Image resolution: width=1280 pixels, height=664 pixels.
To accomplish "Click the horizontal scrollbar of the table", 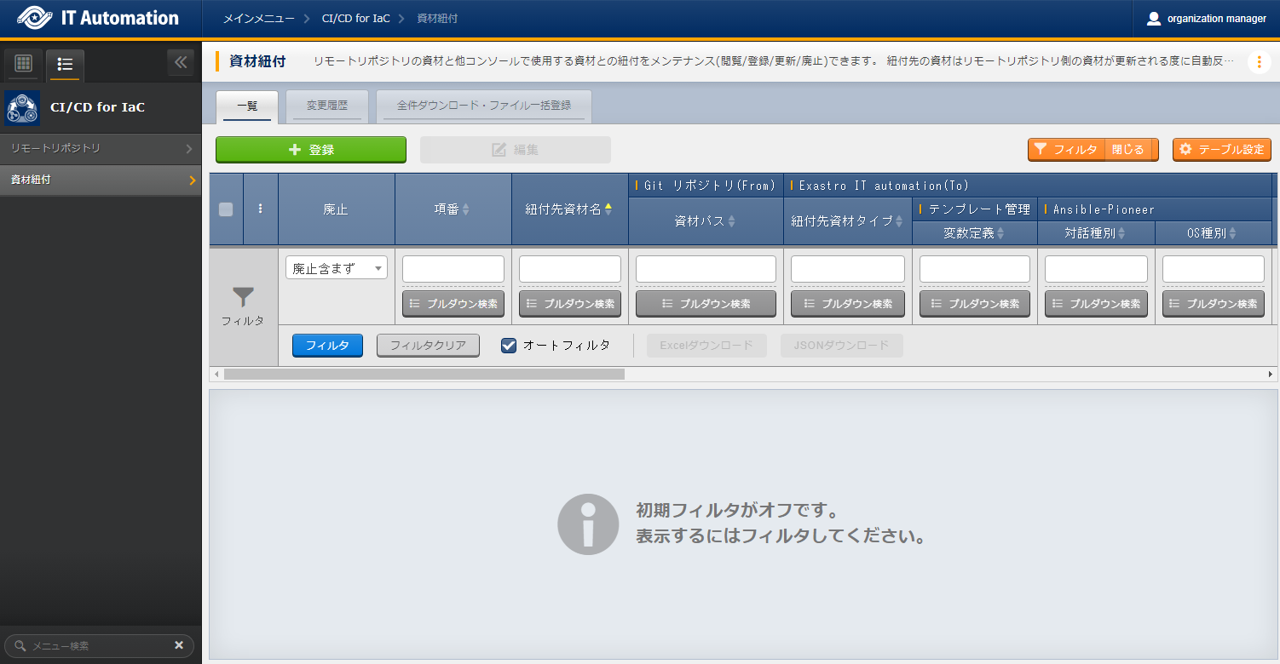I will tap(424, 374).
